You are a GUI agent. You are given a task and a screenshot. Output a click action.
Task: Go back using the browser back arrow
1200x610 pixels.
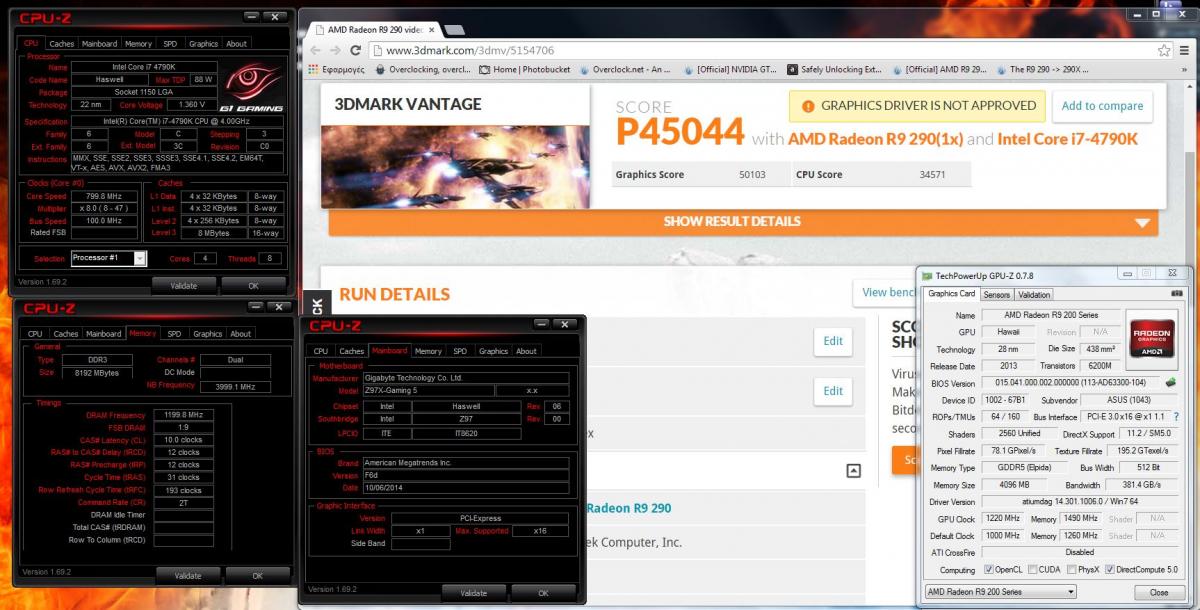tap(315, 50)
